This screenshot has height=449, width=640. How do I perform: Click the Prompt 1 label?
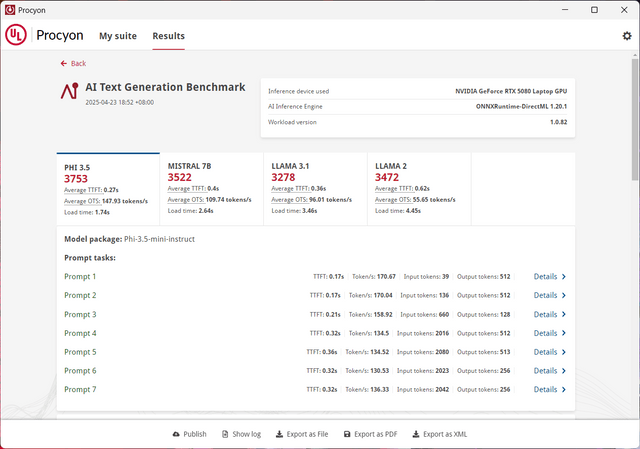80,276
